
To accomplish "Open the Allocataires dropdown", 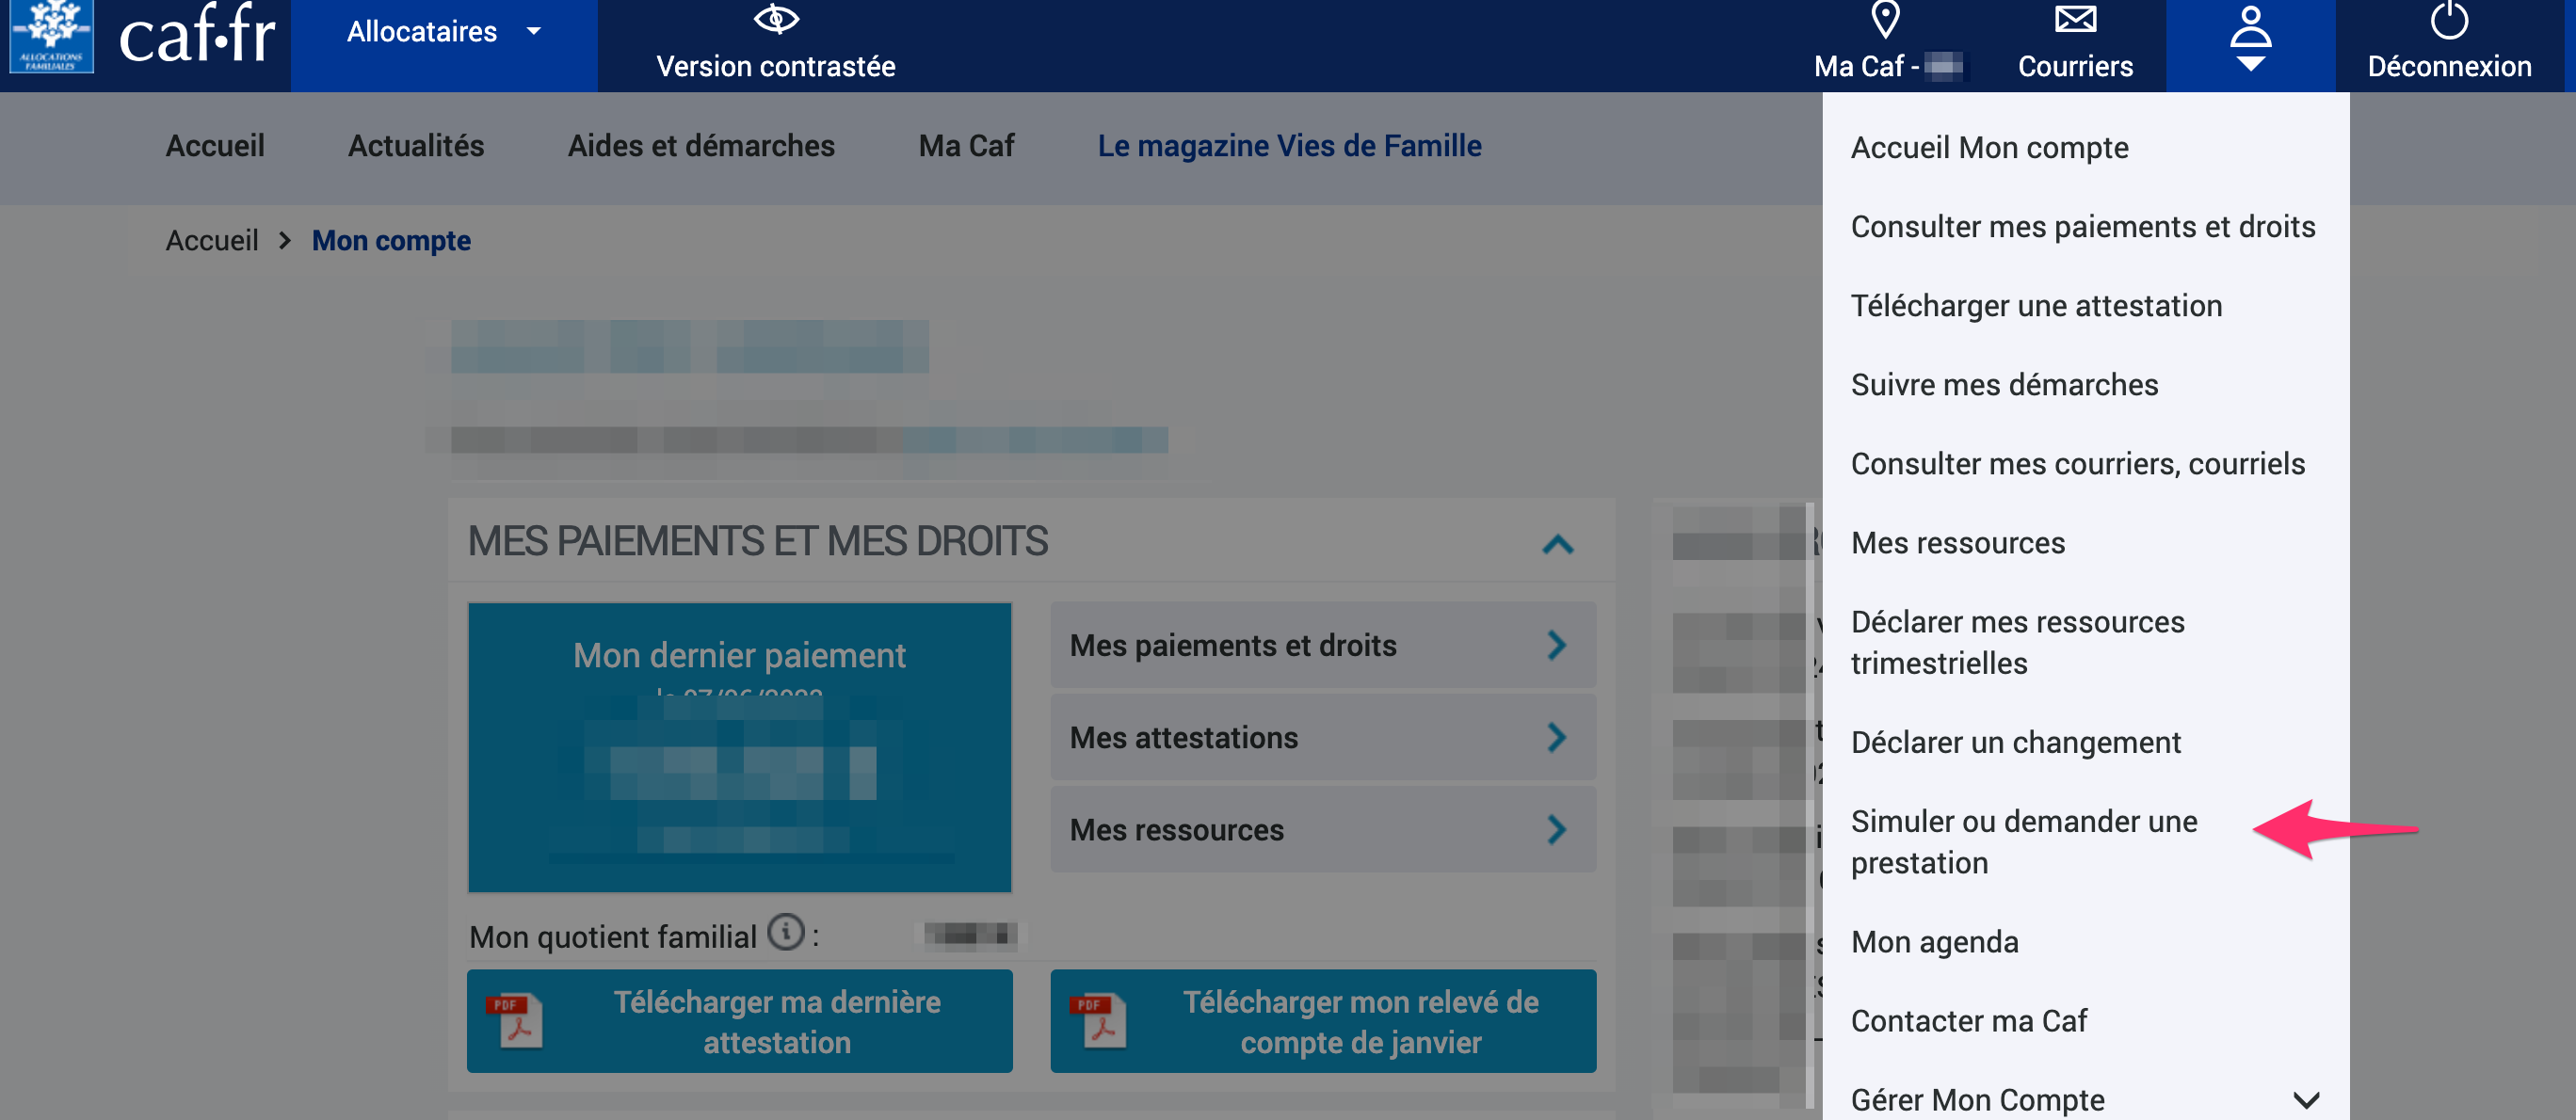I will (x=443, y=32).
